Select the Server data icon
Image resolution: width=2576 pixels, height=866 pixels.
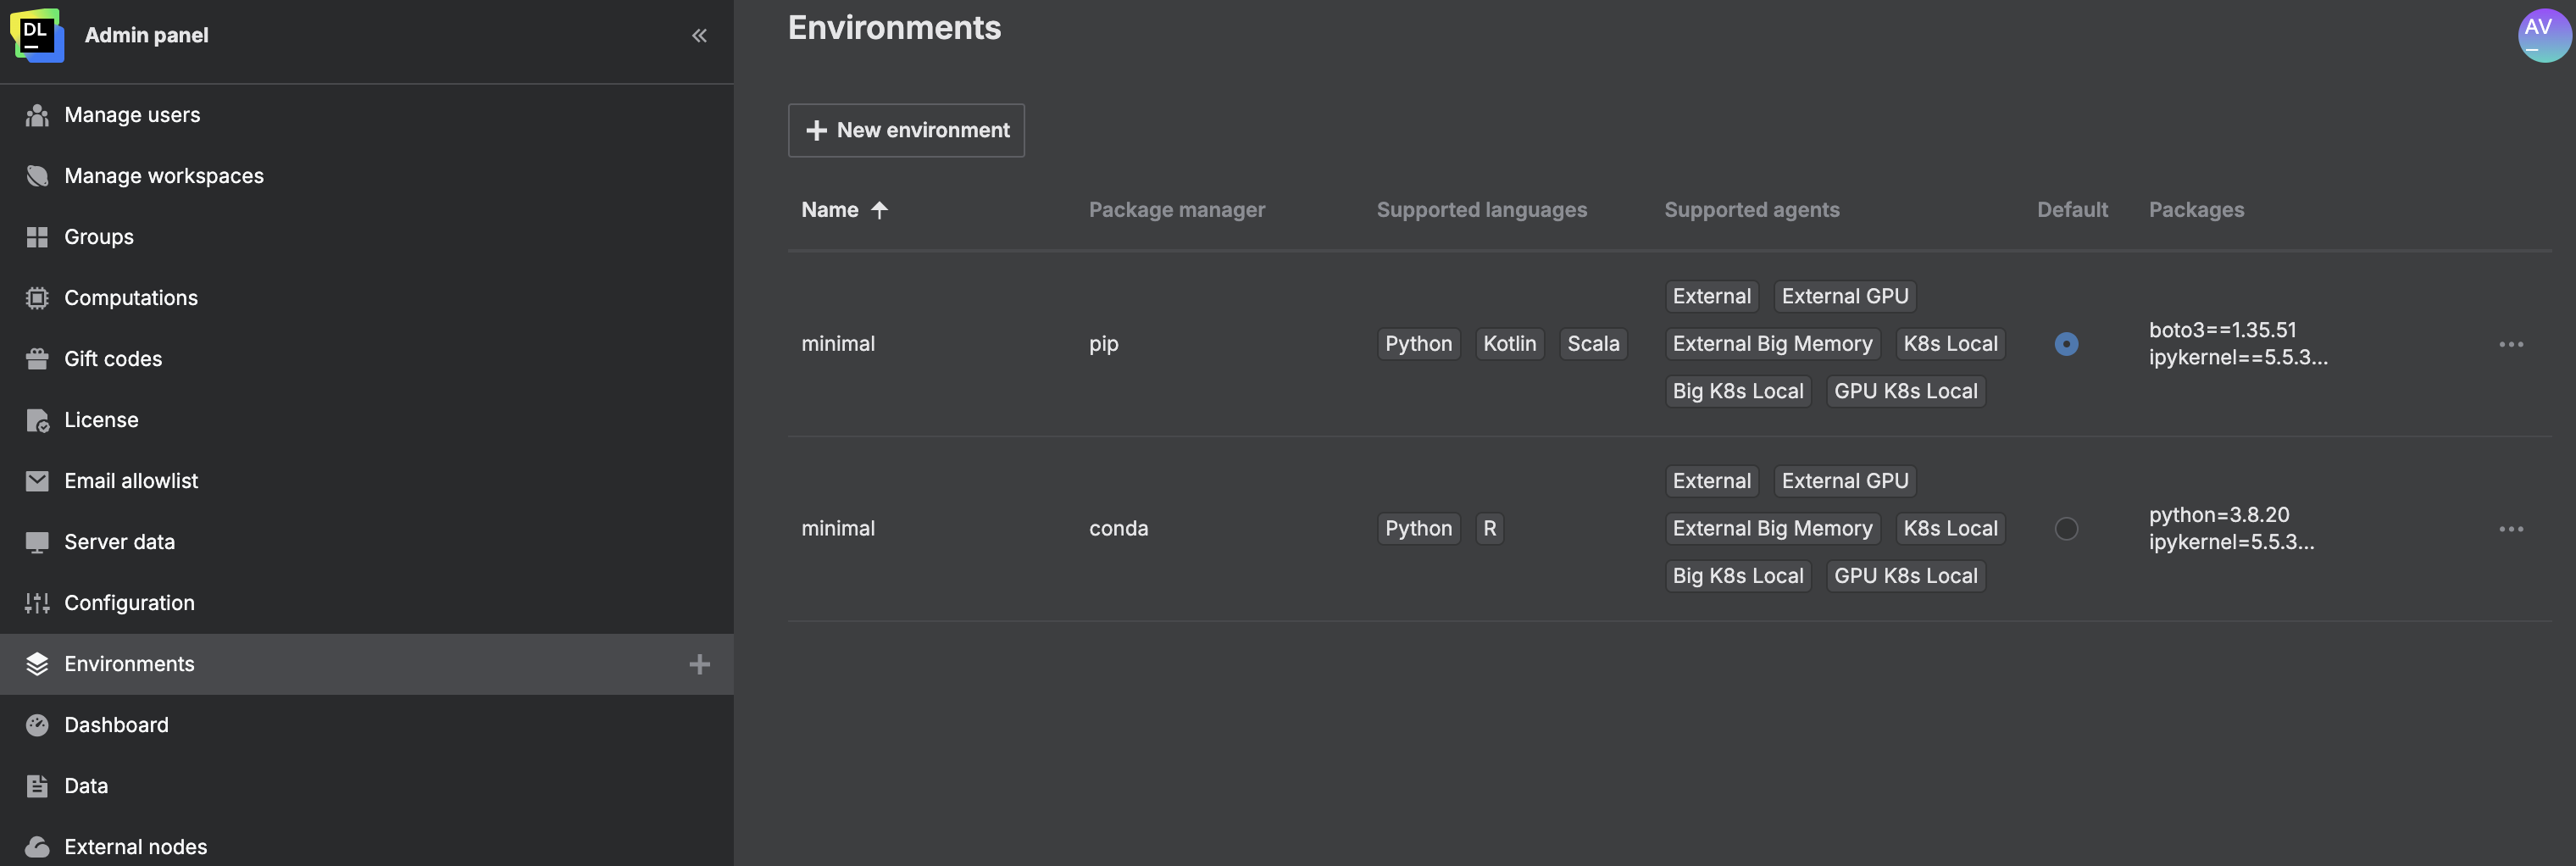pyautogui.click(x=37, y=541)
